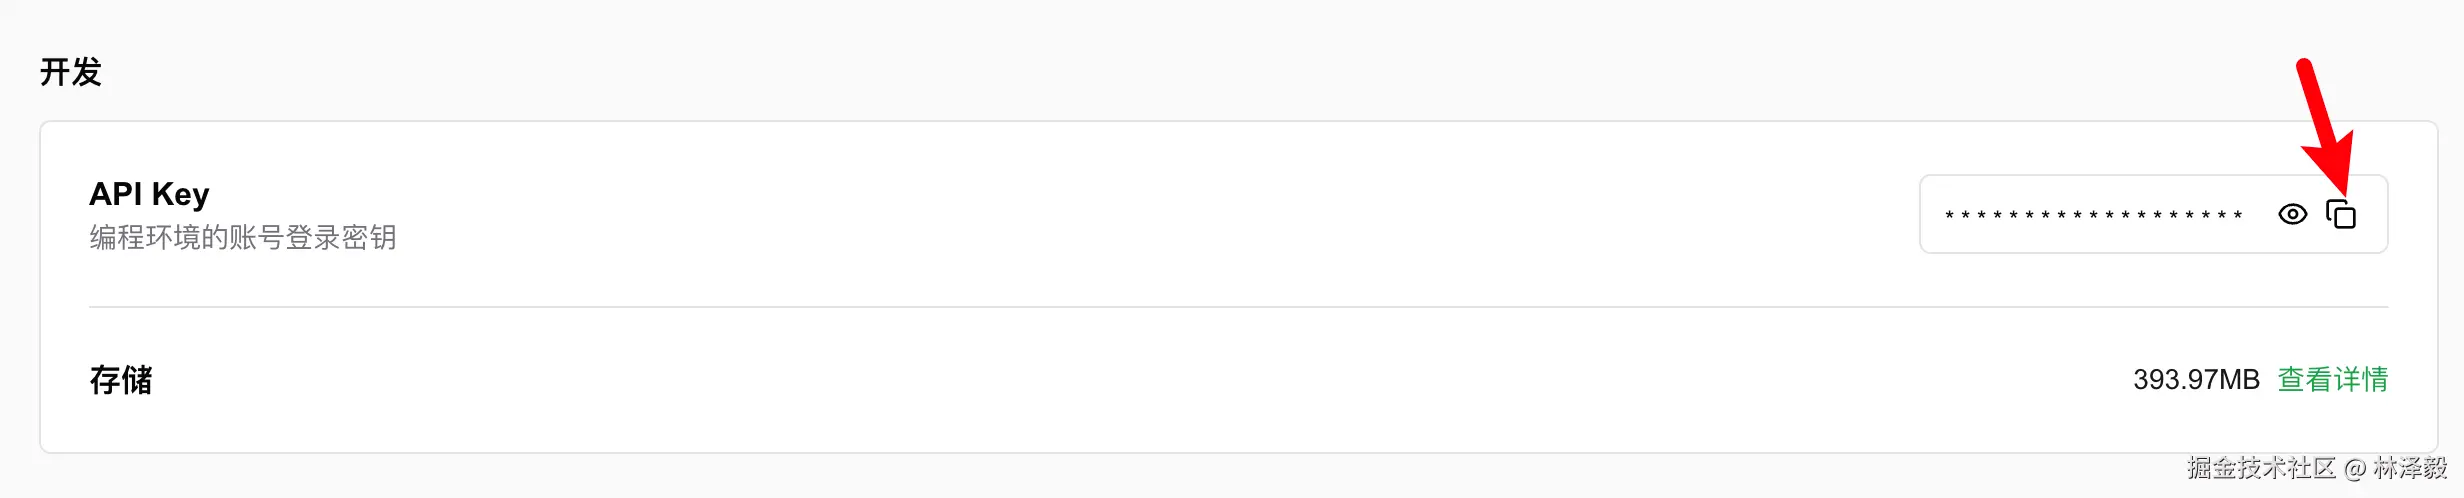Click the API Key title text
This screenshot has width=2464, height=498.
point(149,193)
